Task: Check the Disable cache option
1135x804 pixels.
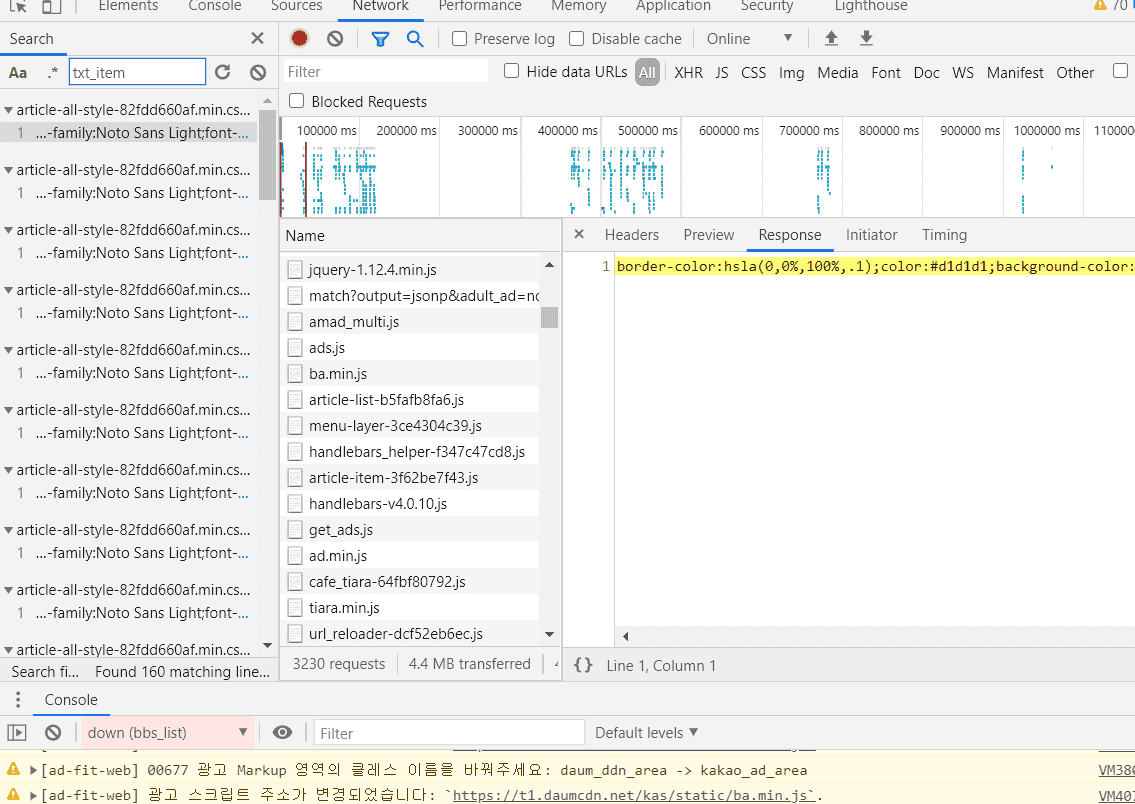Action: coord(576,39)
